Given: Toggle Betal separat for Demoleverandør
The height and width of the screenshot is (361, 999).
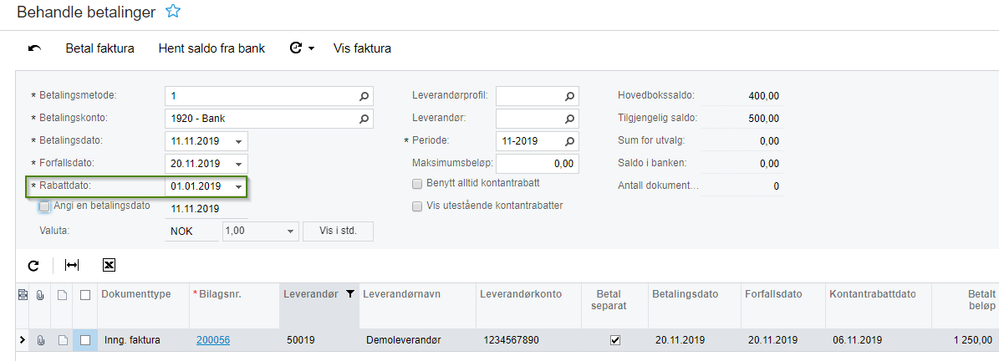Looking at the screenshot, I should [x=615, y=341].
